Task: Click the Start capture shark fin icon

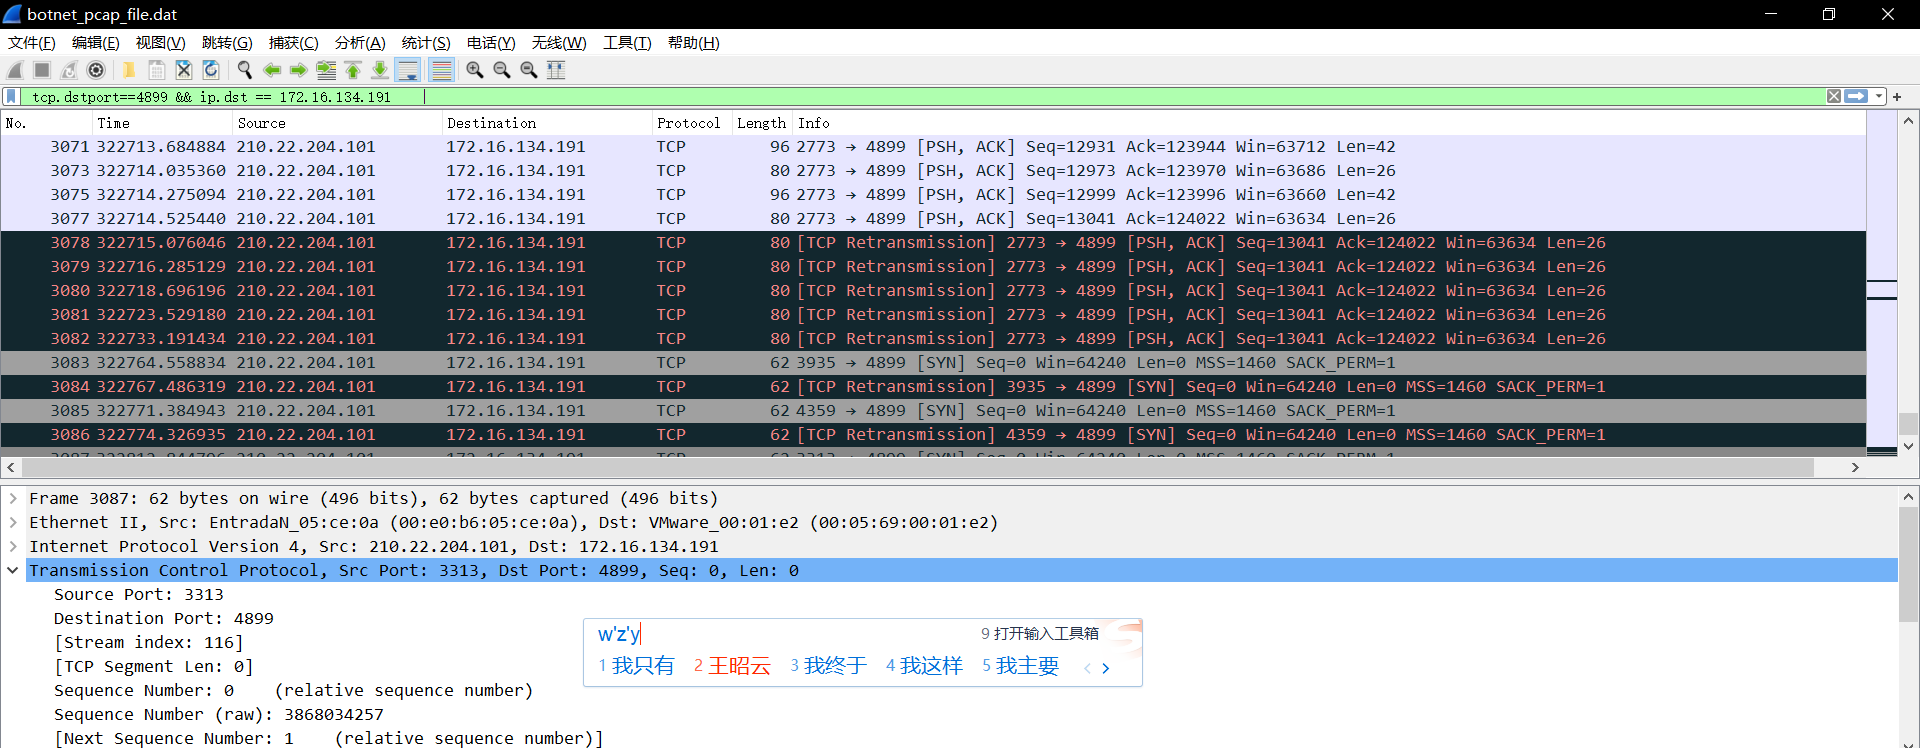Action: [15, 70]
